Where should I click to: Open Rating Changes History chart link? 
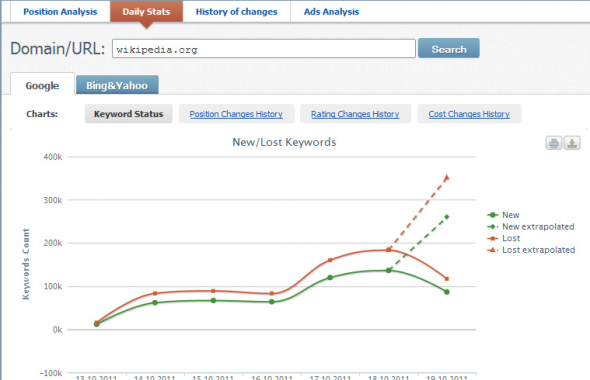355,114
